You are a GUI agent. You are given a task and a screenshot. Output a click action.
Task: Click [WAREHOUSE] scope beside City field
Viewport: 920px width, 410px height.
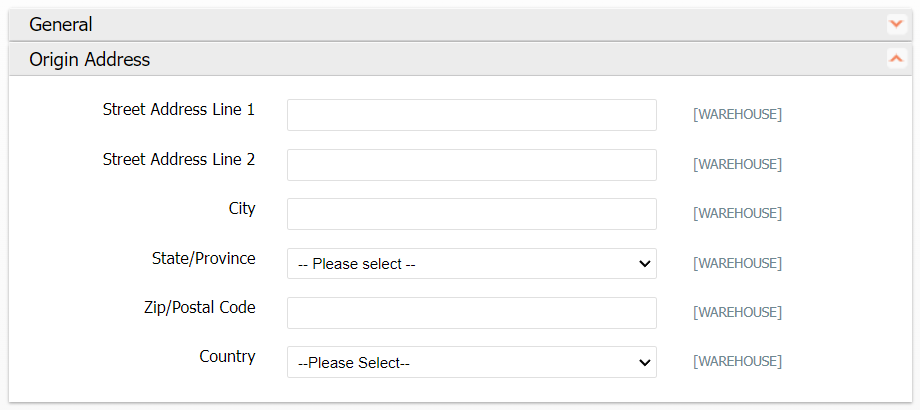737,214
